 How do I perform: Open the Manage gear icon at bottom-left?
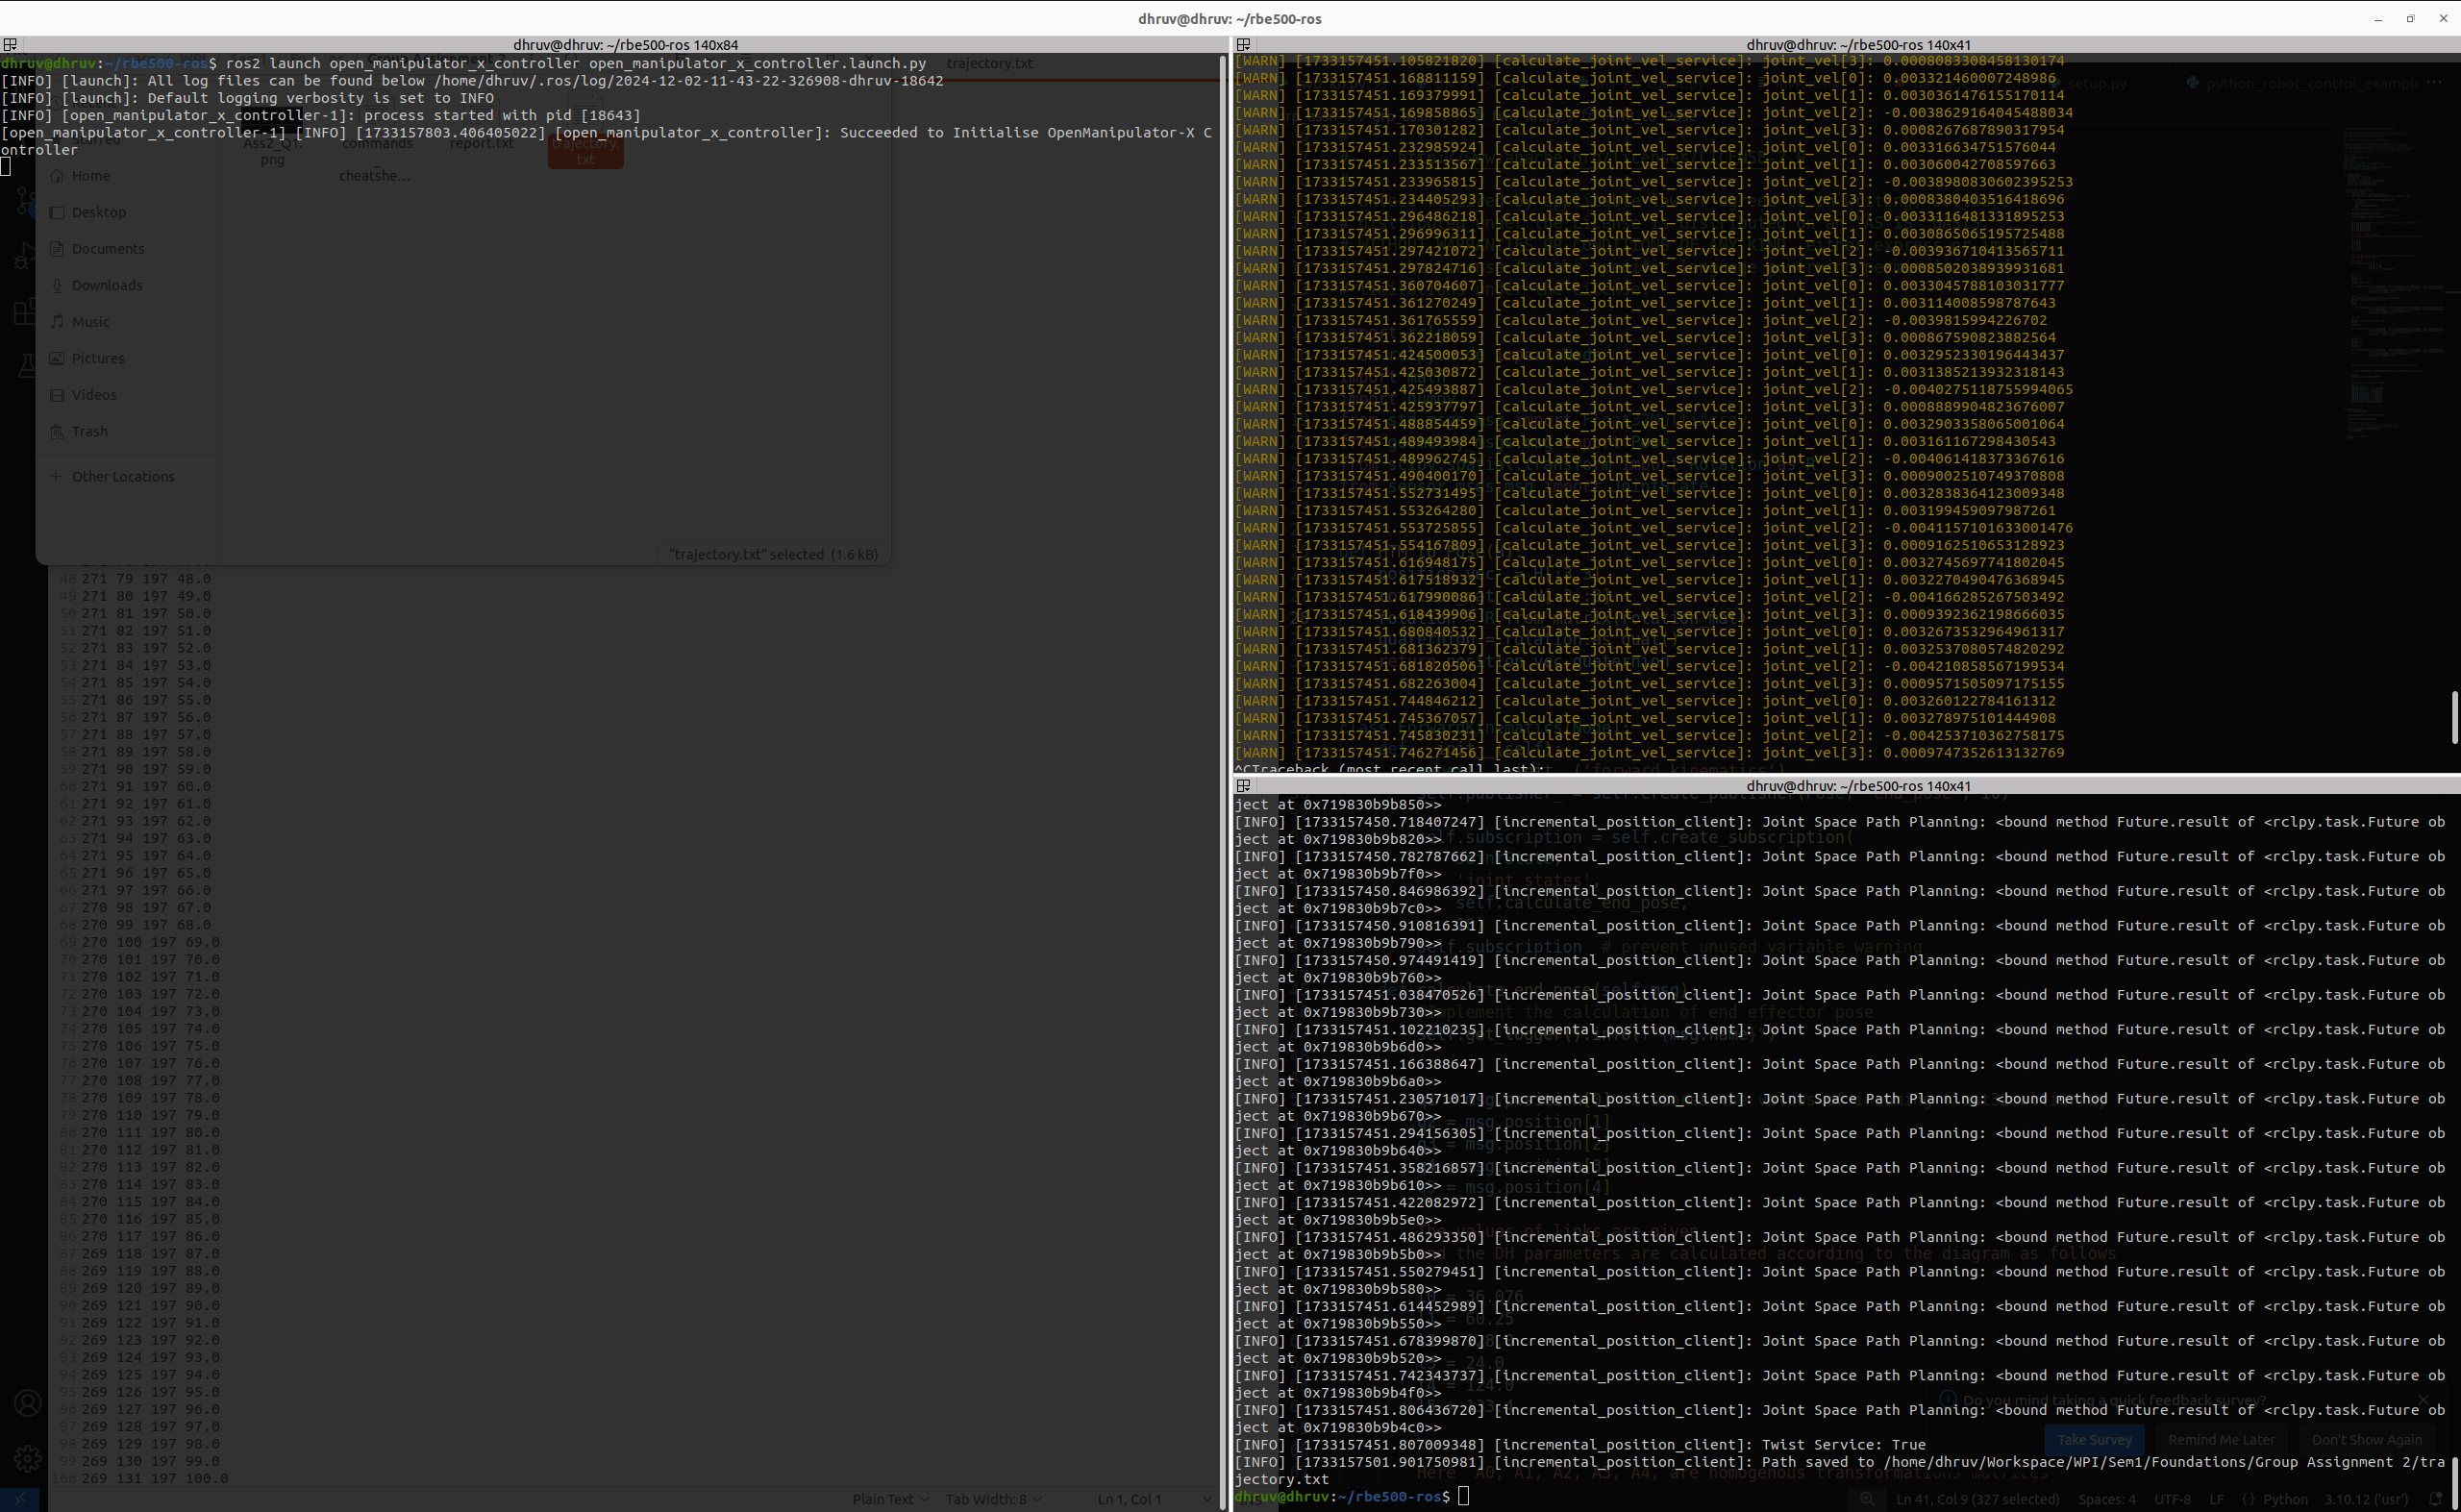[x=27, y=1459]
